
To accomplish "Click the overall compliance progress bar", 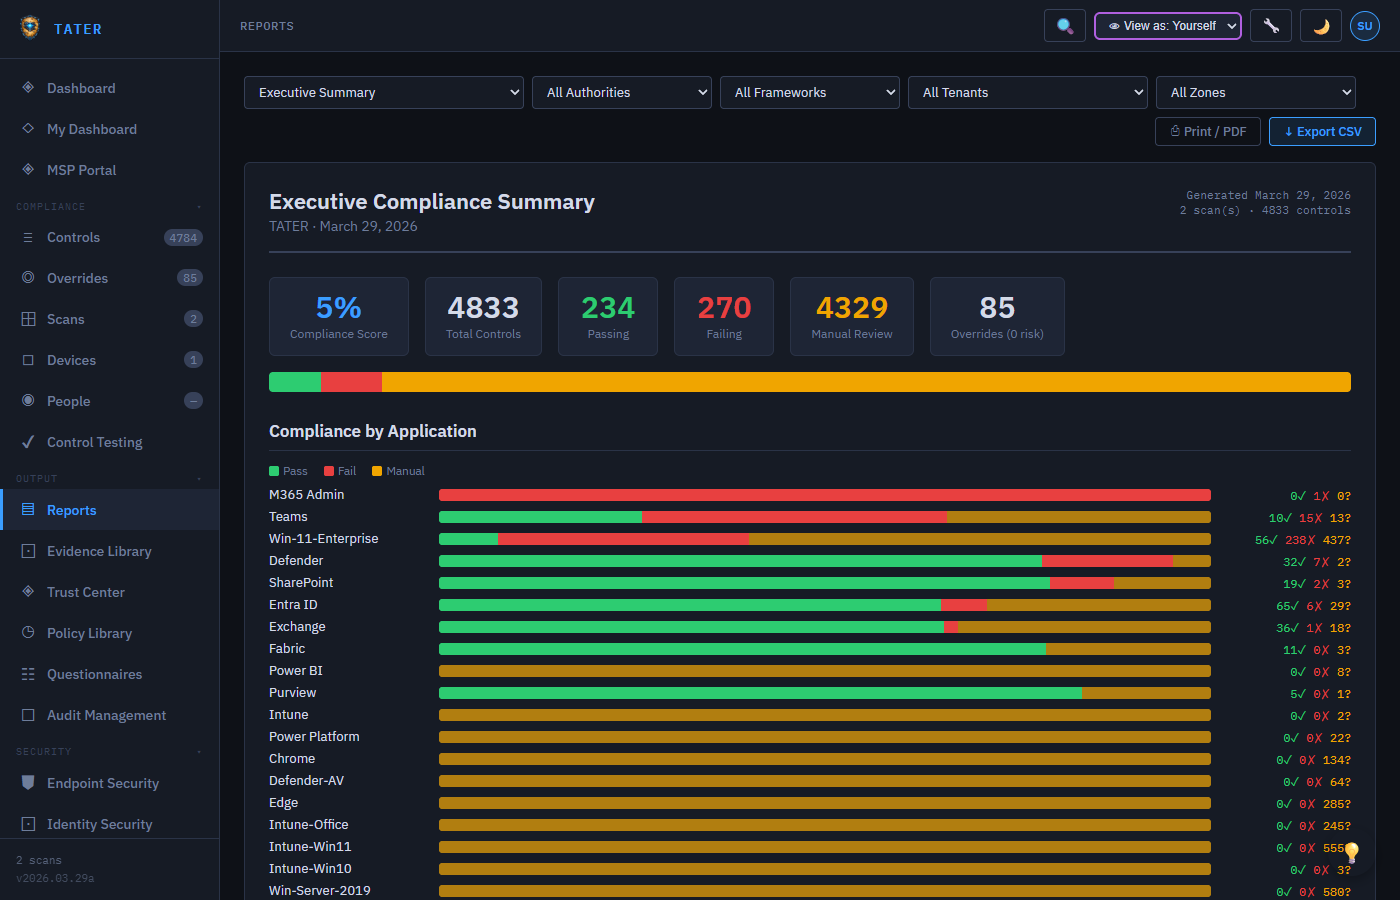I will (810, 382).
